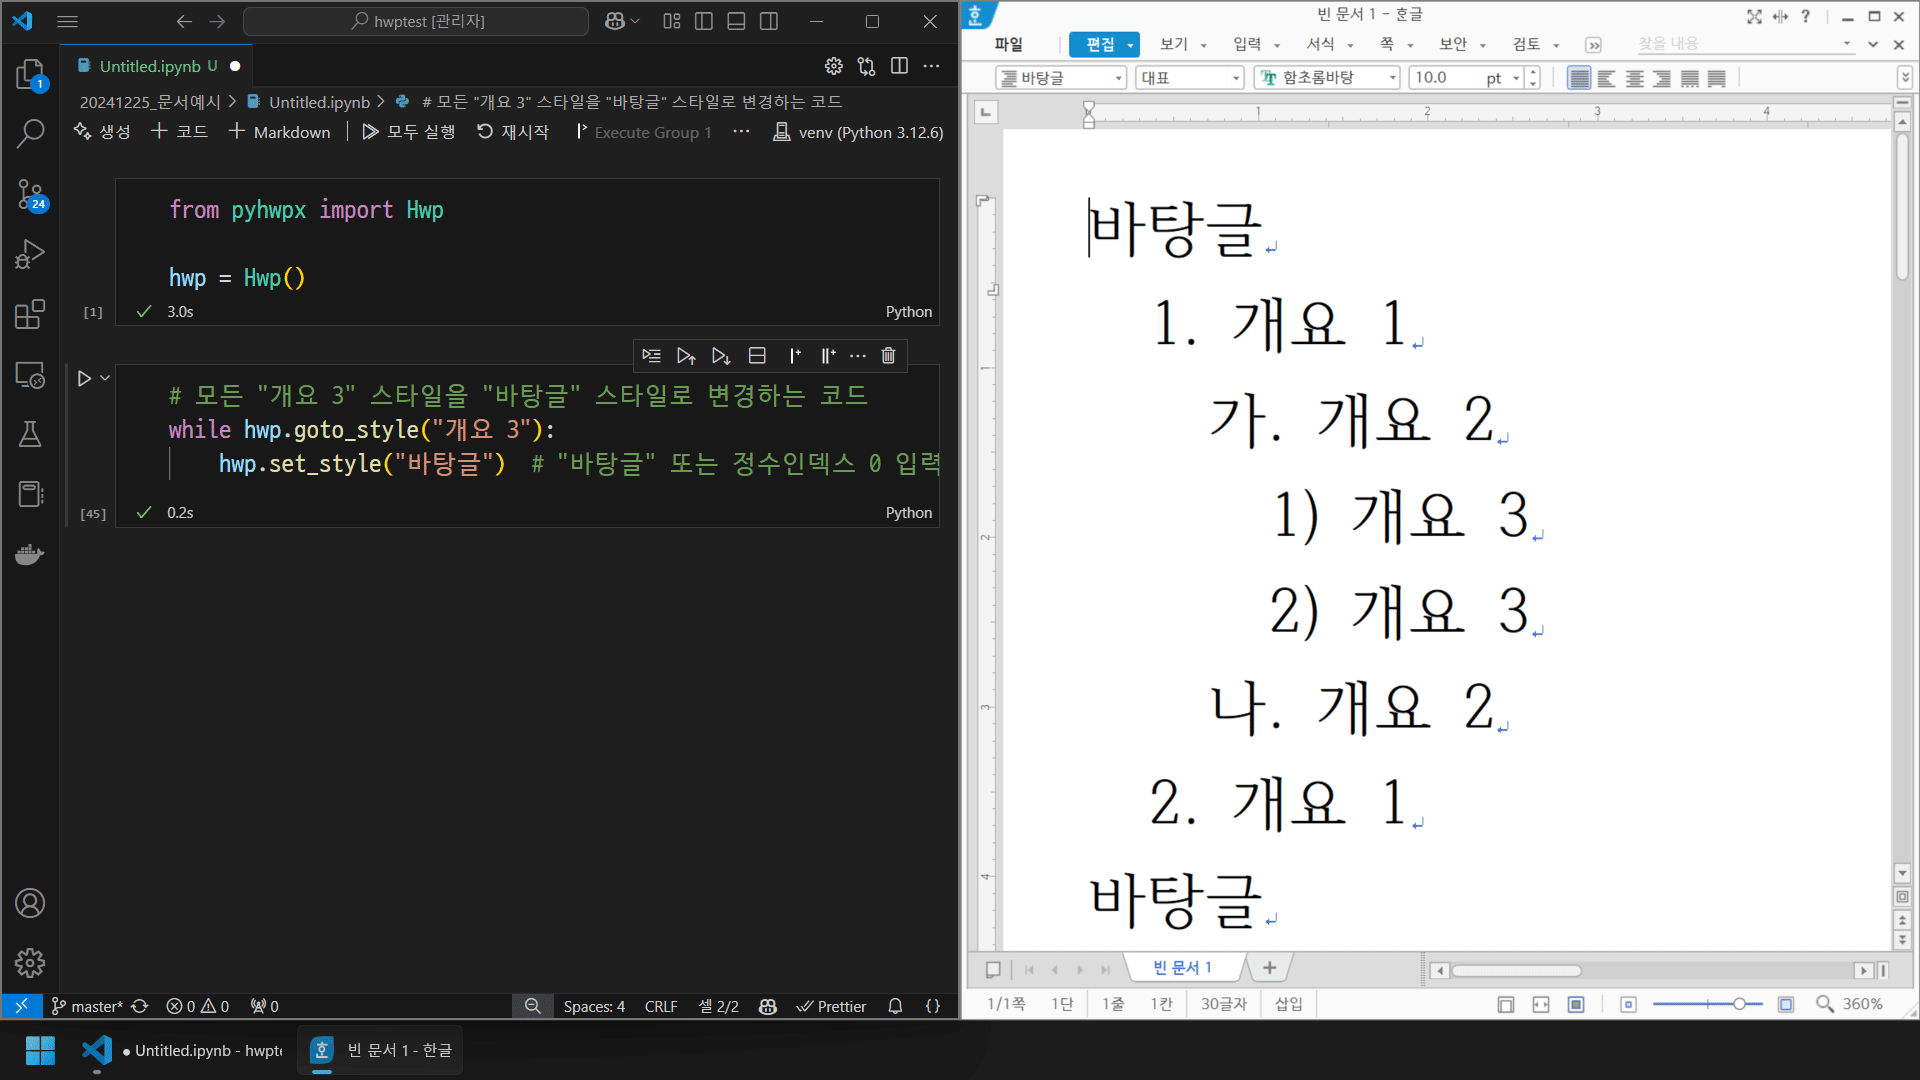Open the Extensions view in sidebar
This screenshot has height=1080, width=1920.
(29, 314)
